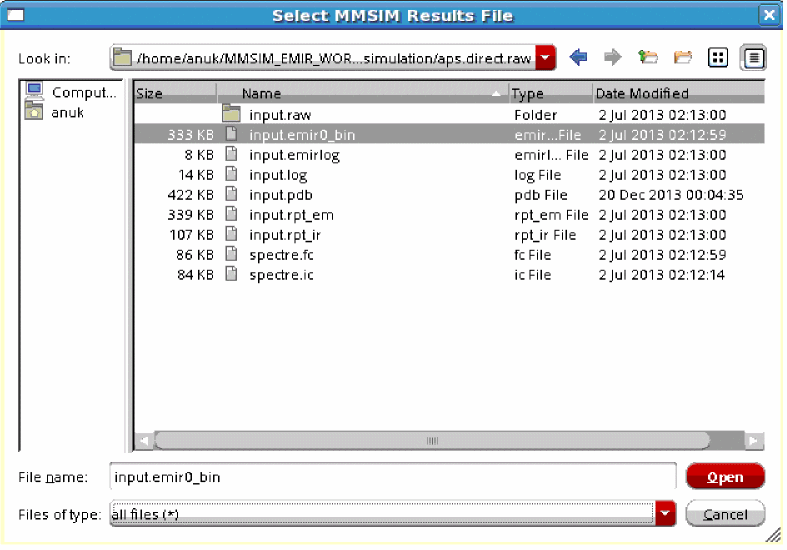The height and width of the screenshot is (550, 787).
Task: Click the input.rpt_em file icon
Action: (231, 215)
